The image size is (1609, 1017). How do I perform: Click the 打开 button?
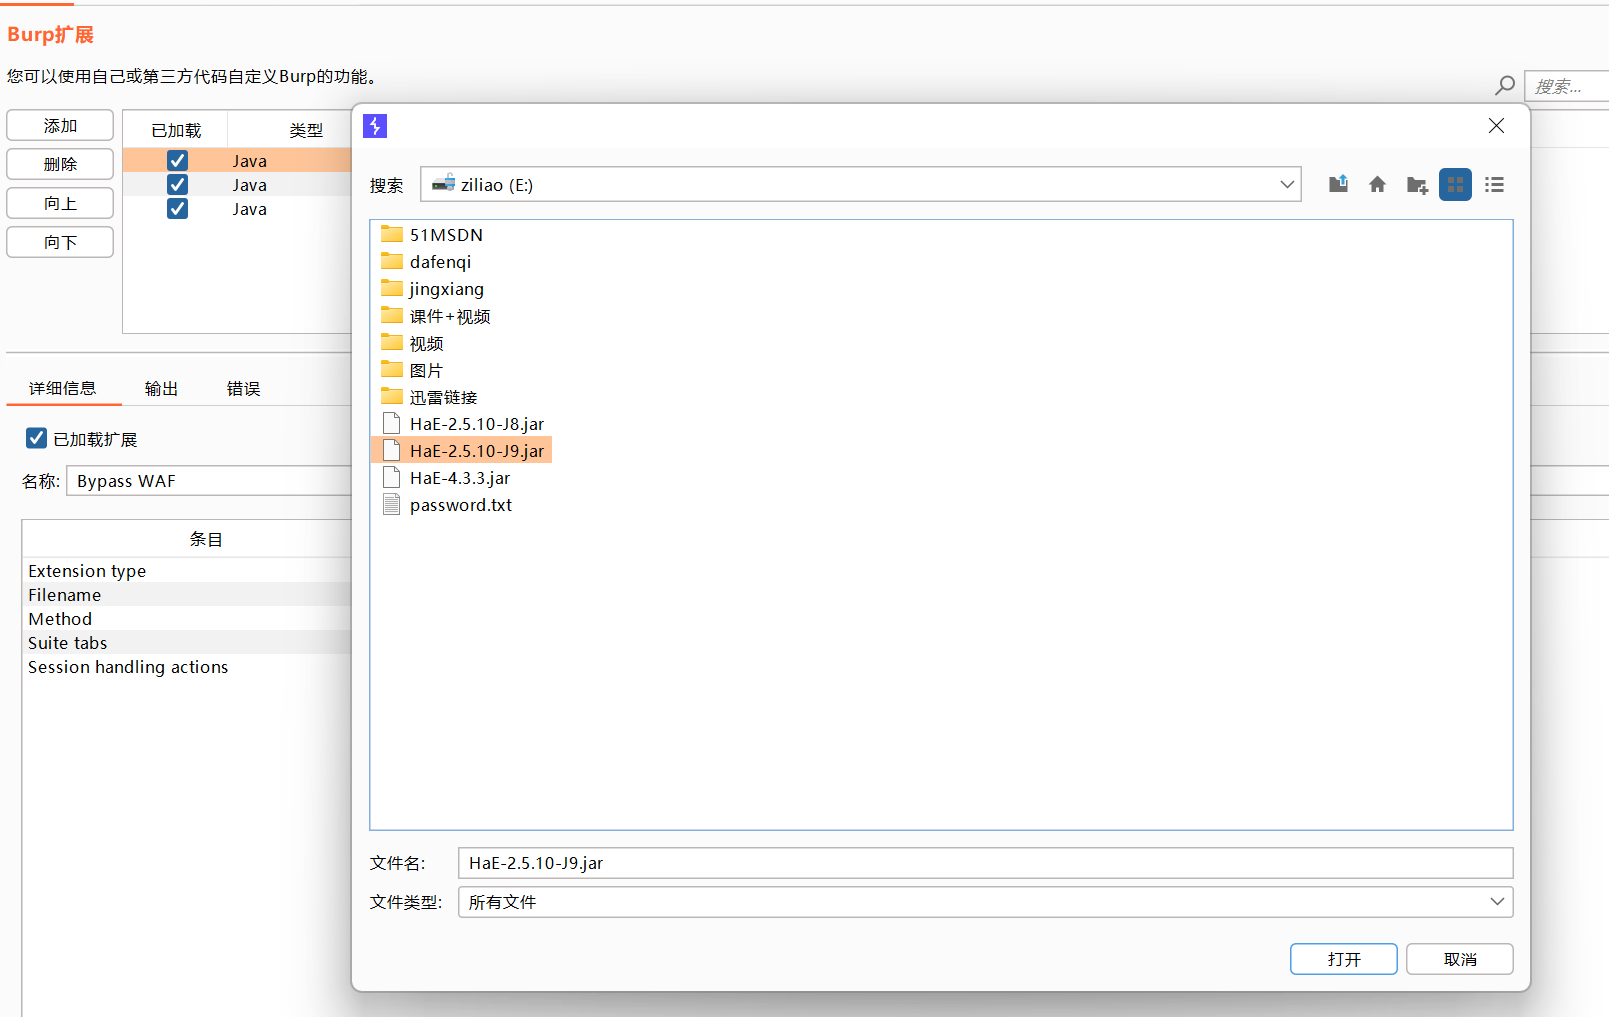pyautogui.click(x=1343, y=959)
